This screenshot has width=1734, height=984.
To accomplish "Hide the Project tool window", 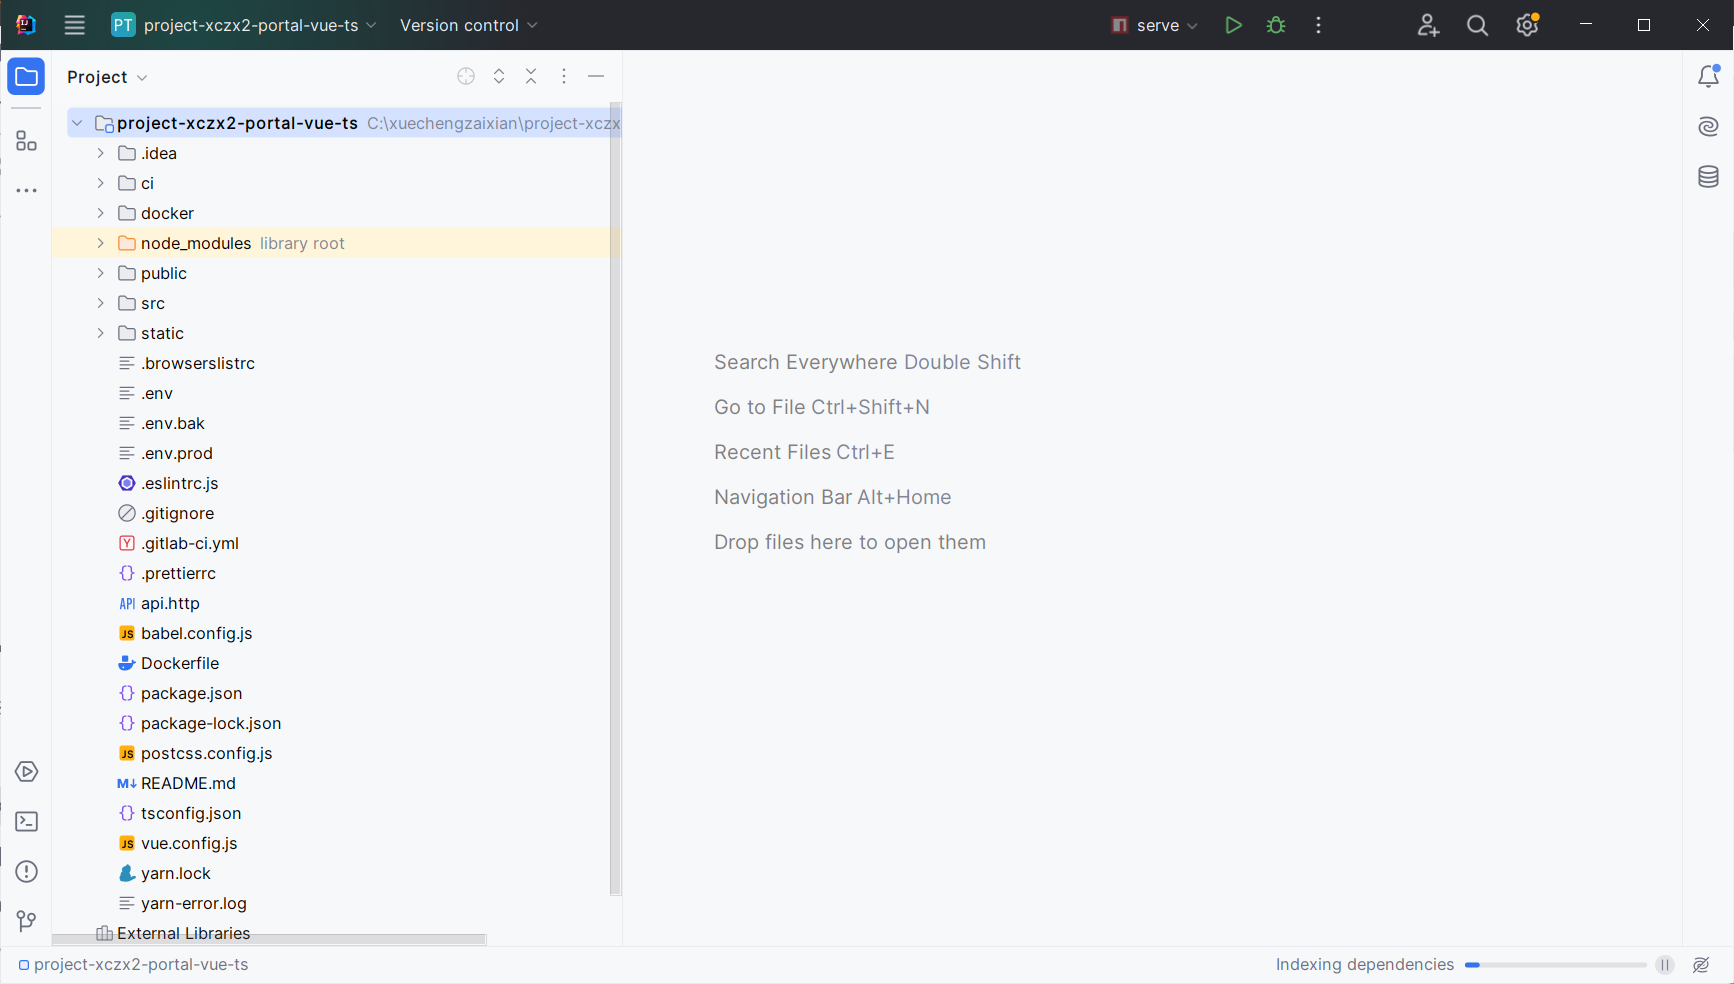I will (596, 76).
